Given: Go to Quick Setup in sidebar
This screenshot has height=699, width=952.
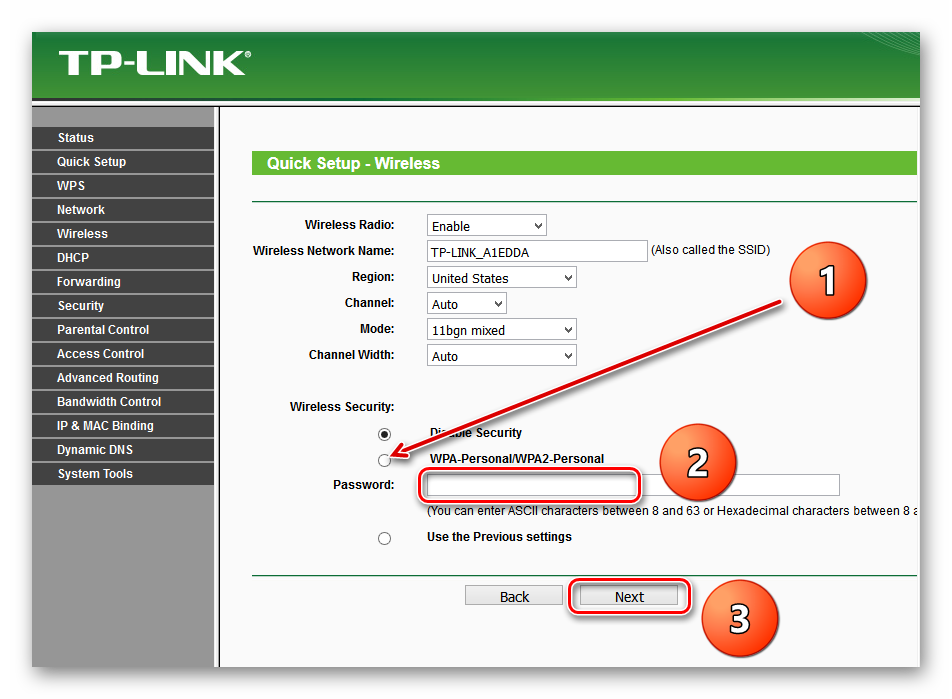Looking at the screenshot, I should (91, 162).
